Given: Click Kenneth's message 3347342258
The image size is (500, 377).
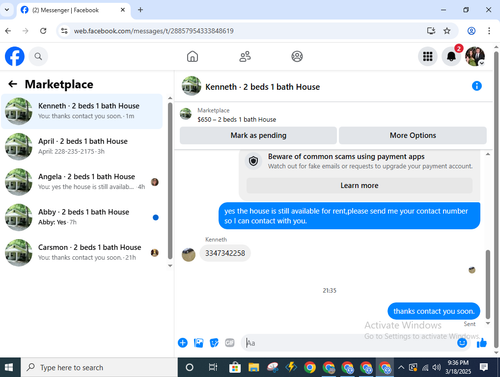Looking at the screenshot, I should (225, 253).
